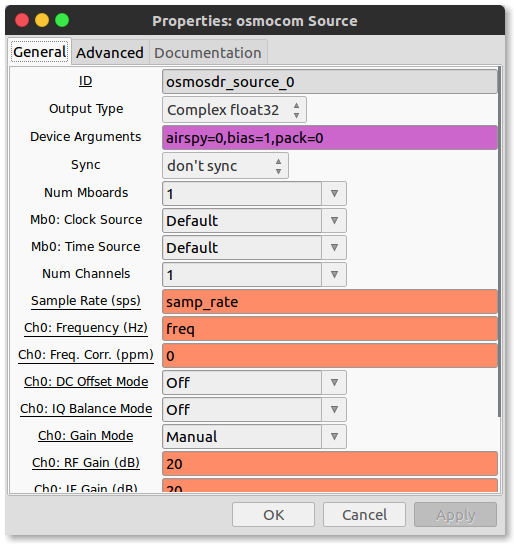The width and height of the screenshot is (514, 544).
Task: Click the 'Ch0: Frequency (Hz)' label
Action: [x=86, y=328]
